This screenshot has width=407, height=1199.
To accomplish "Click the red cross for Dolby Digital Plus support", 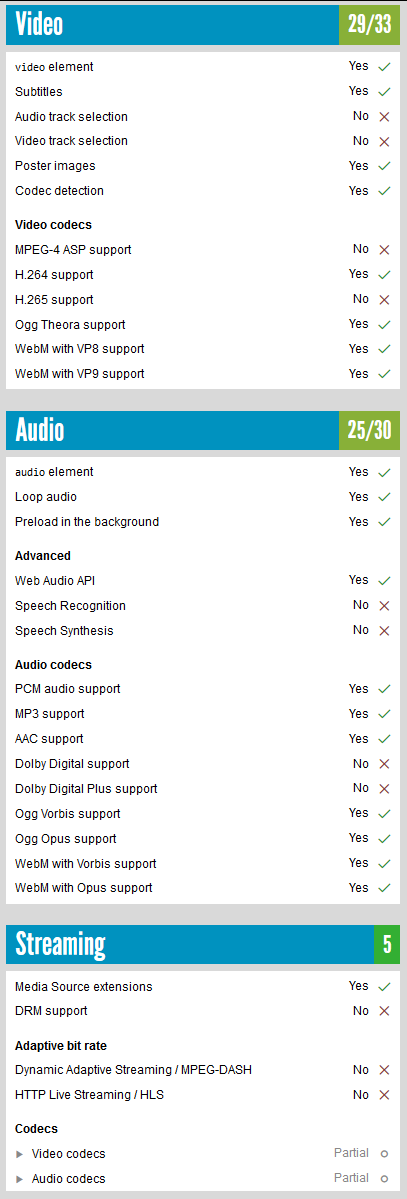I will tap(384, 789).
